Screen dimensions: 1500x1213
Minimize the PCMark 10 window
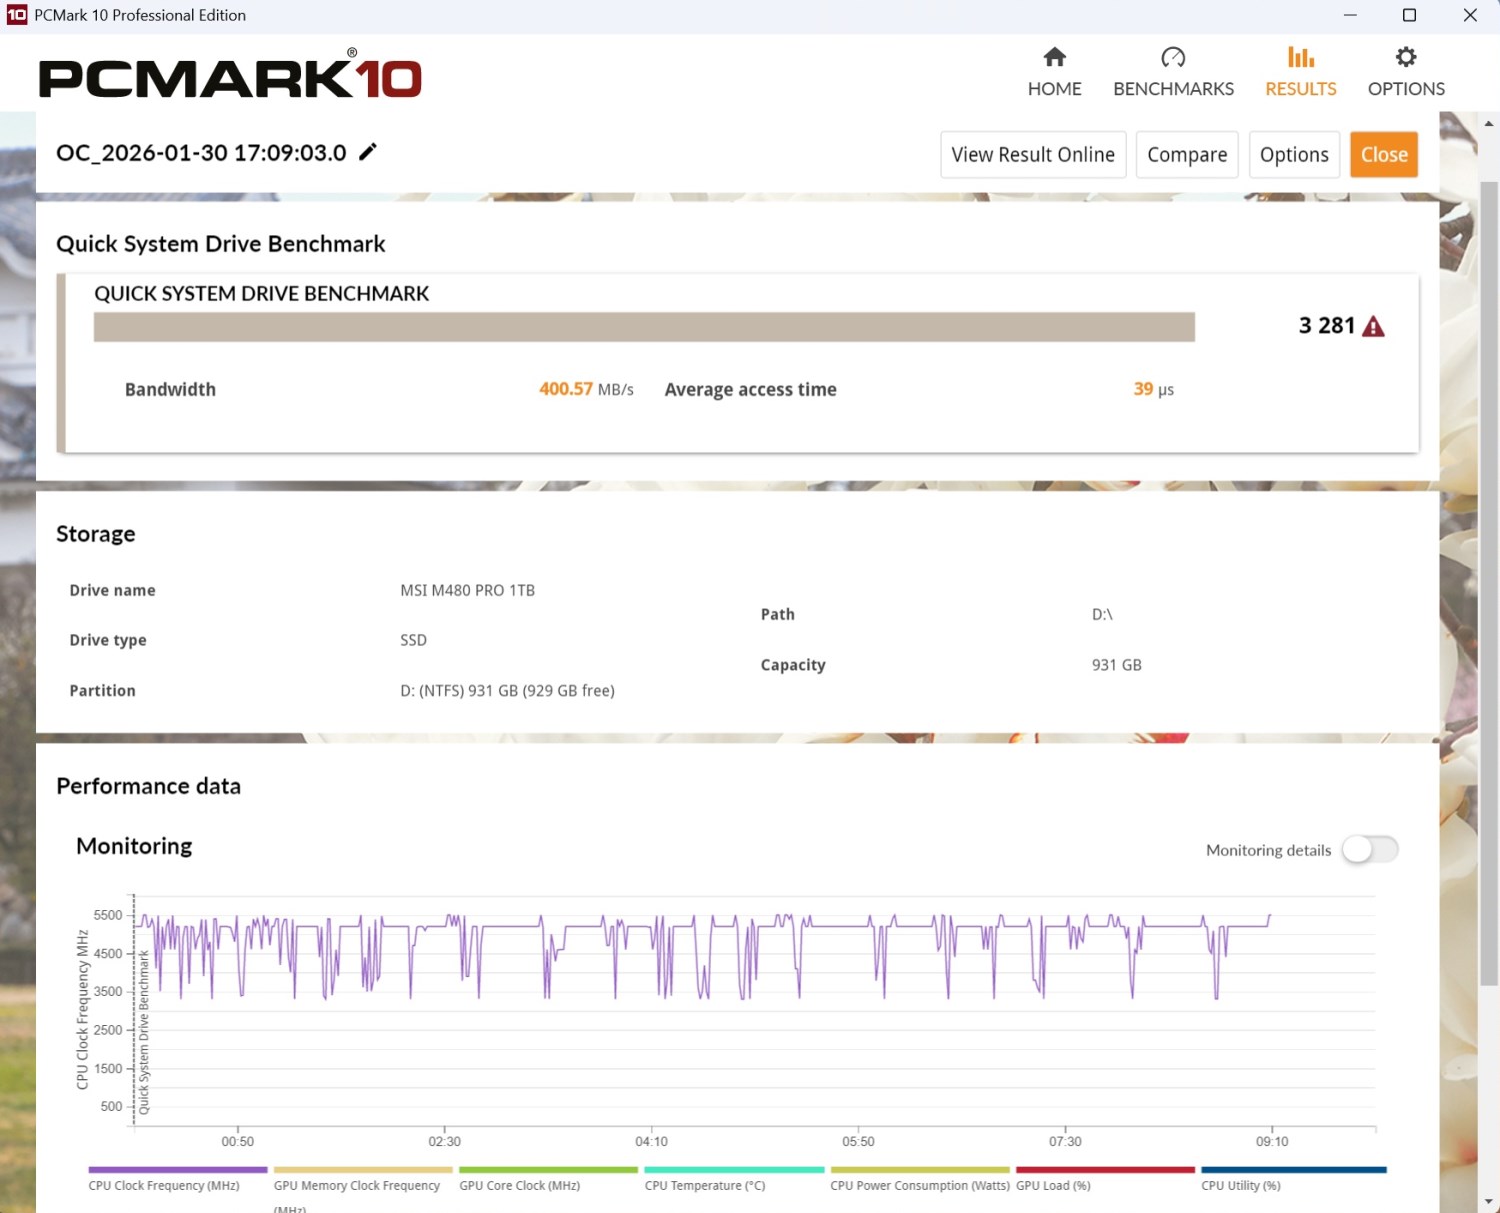coord(1350,15)
